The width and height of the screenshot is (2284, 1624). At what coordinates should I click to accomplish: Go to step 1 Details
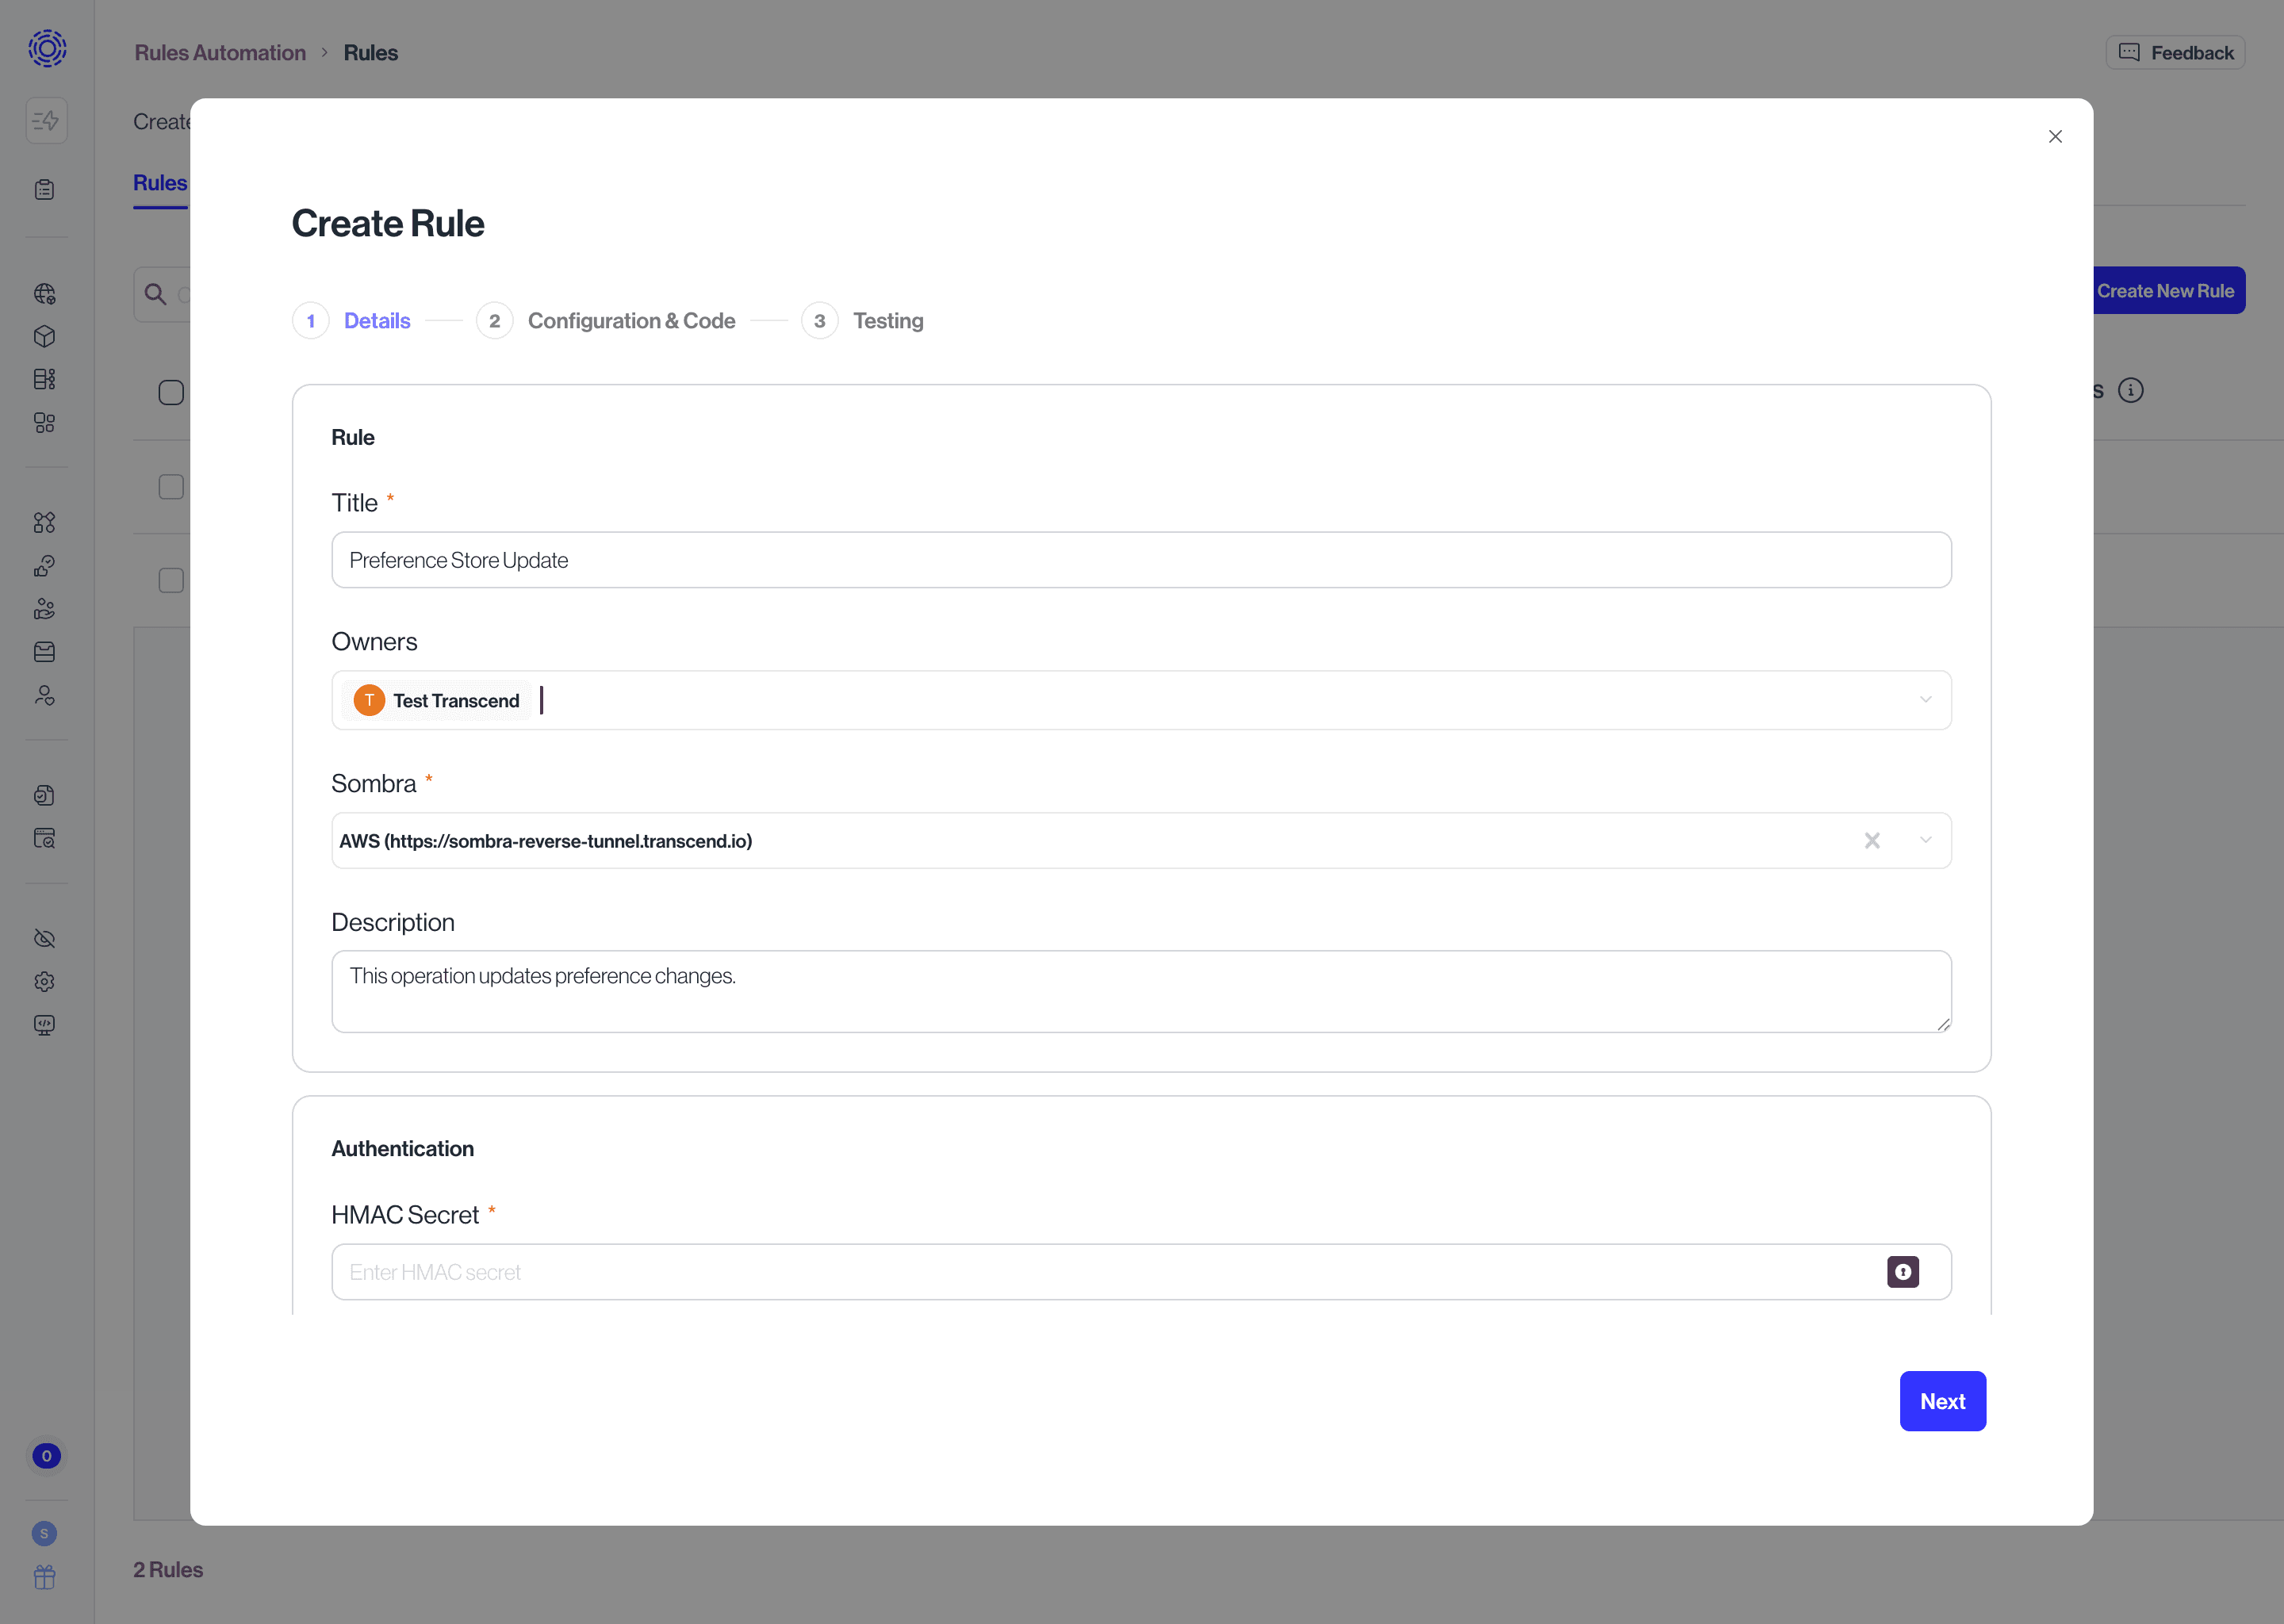point(352,321)
